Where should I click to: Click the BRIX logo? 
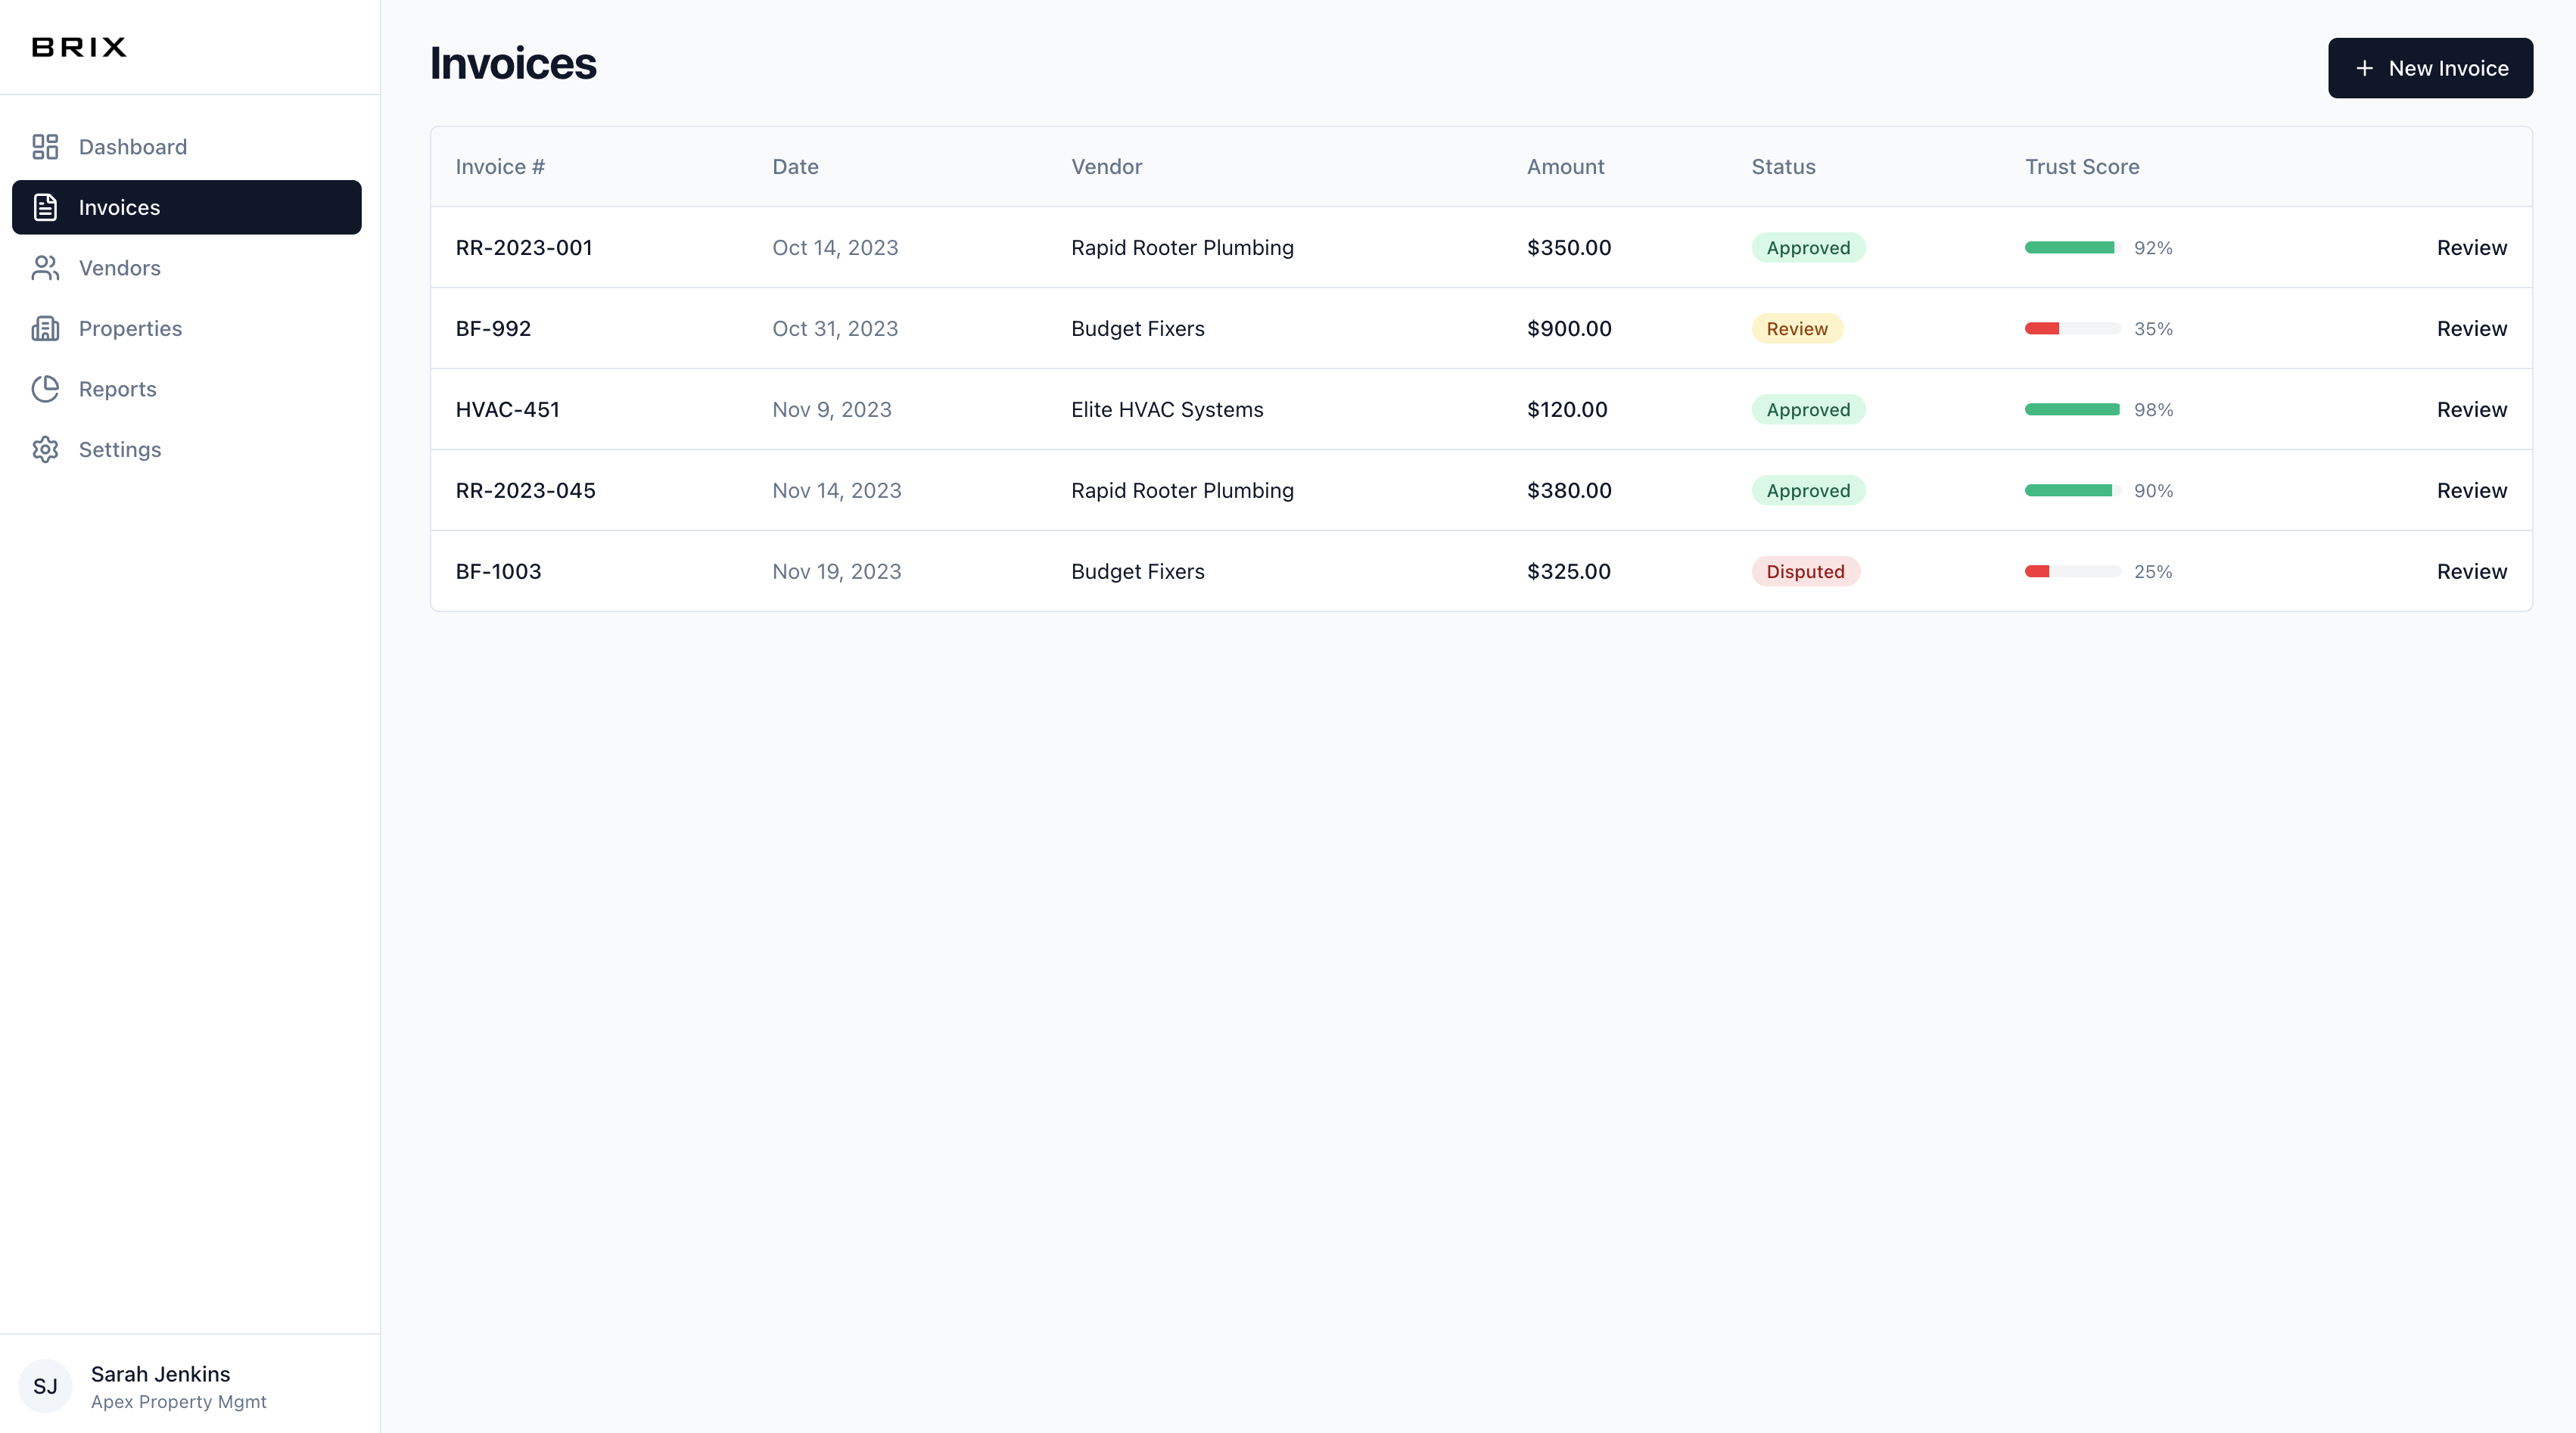pos(79,47)
